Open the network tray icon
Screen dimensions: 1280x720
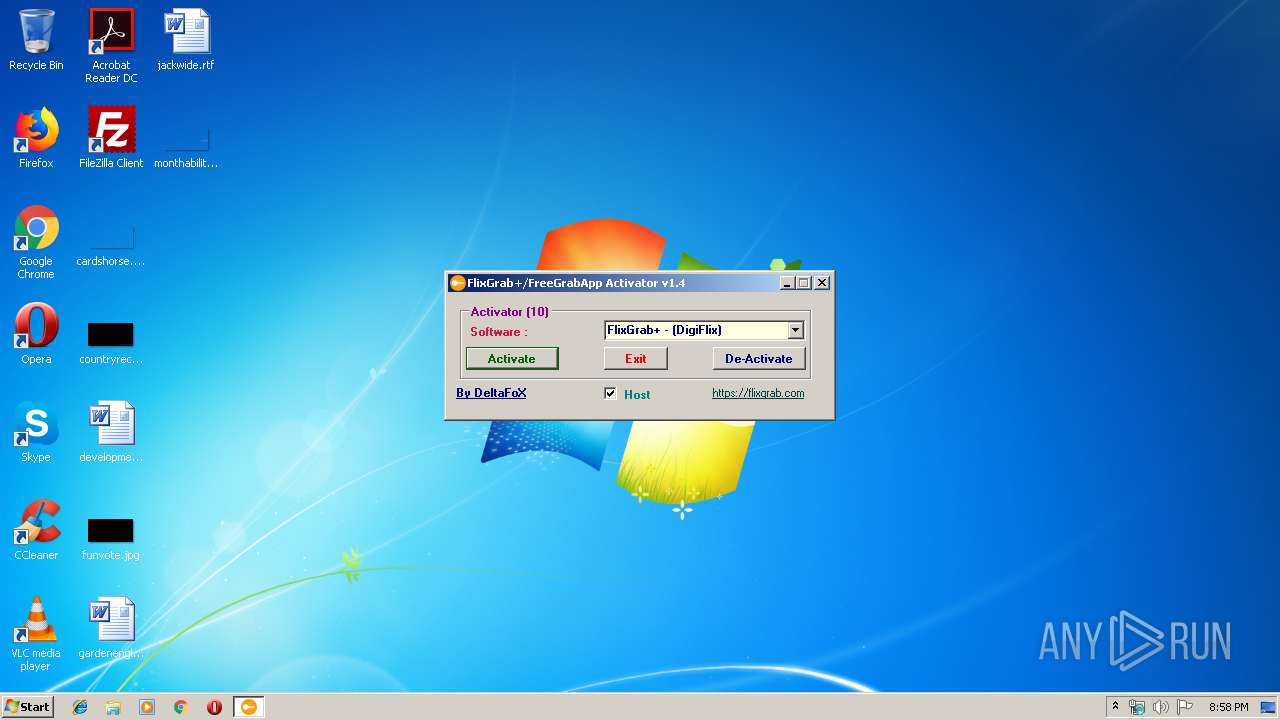coord(1137,707)
